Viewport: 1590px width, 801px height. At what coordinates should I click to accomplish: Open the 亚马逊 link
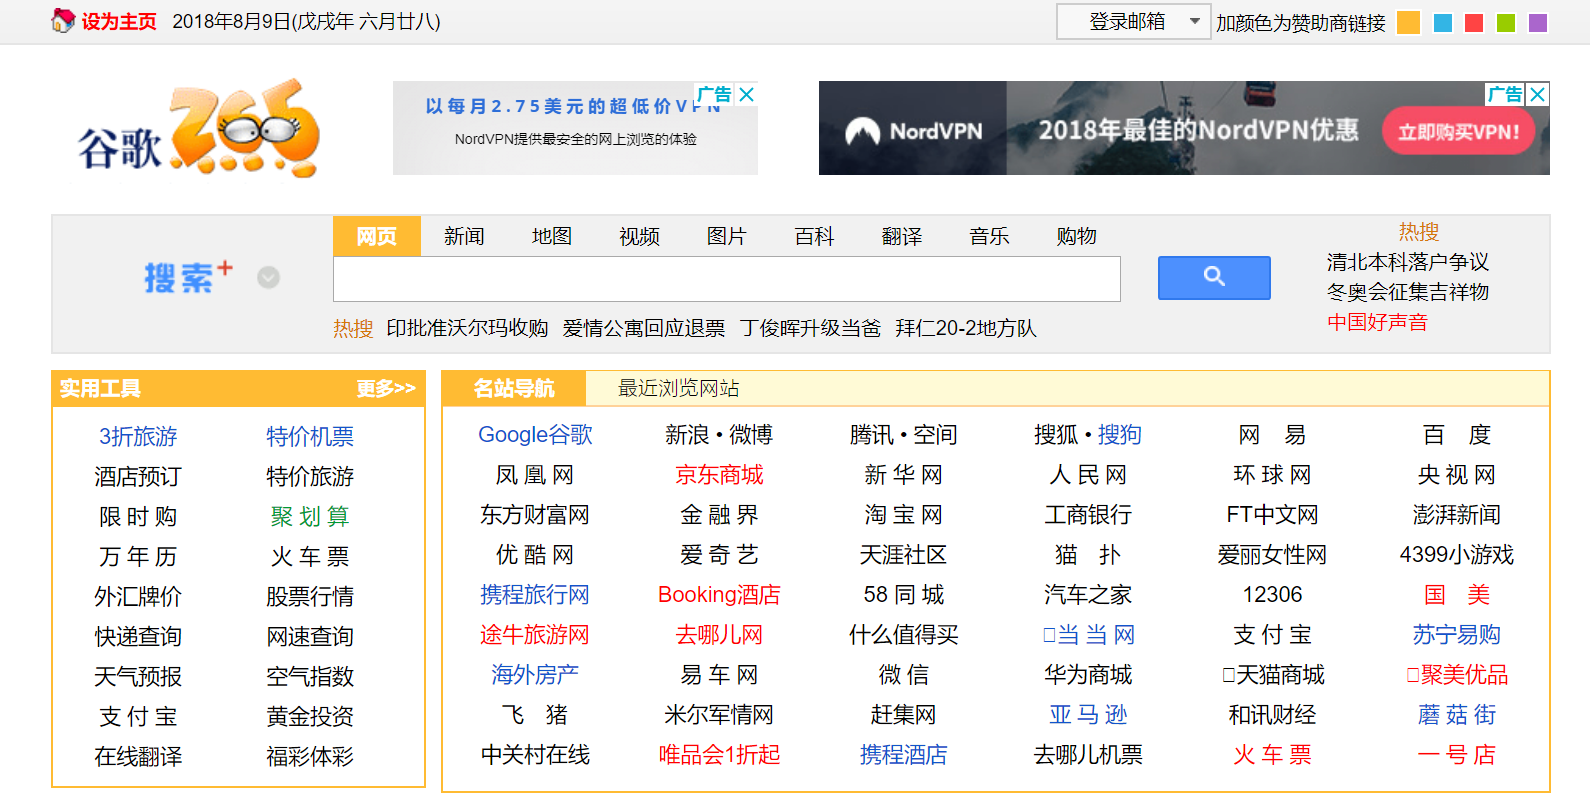click(x=1088, y=715)
